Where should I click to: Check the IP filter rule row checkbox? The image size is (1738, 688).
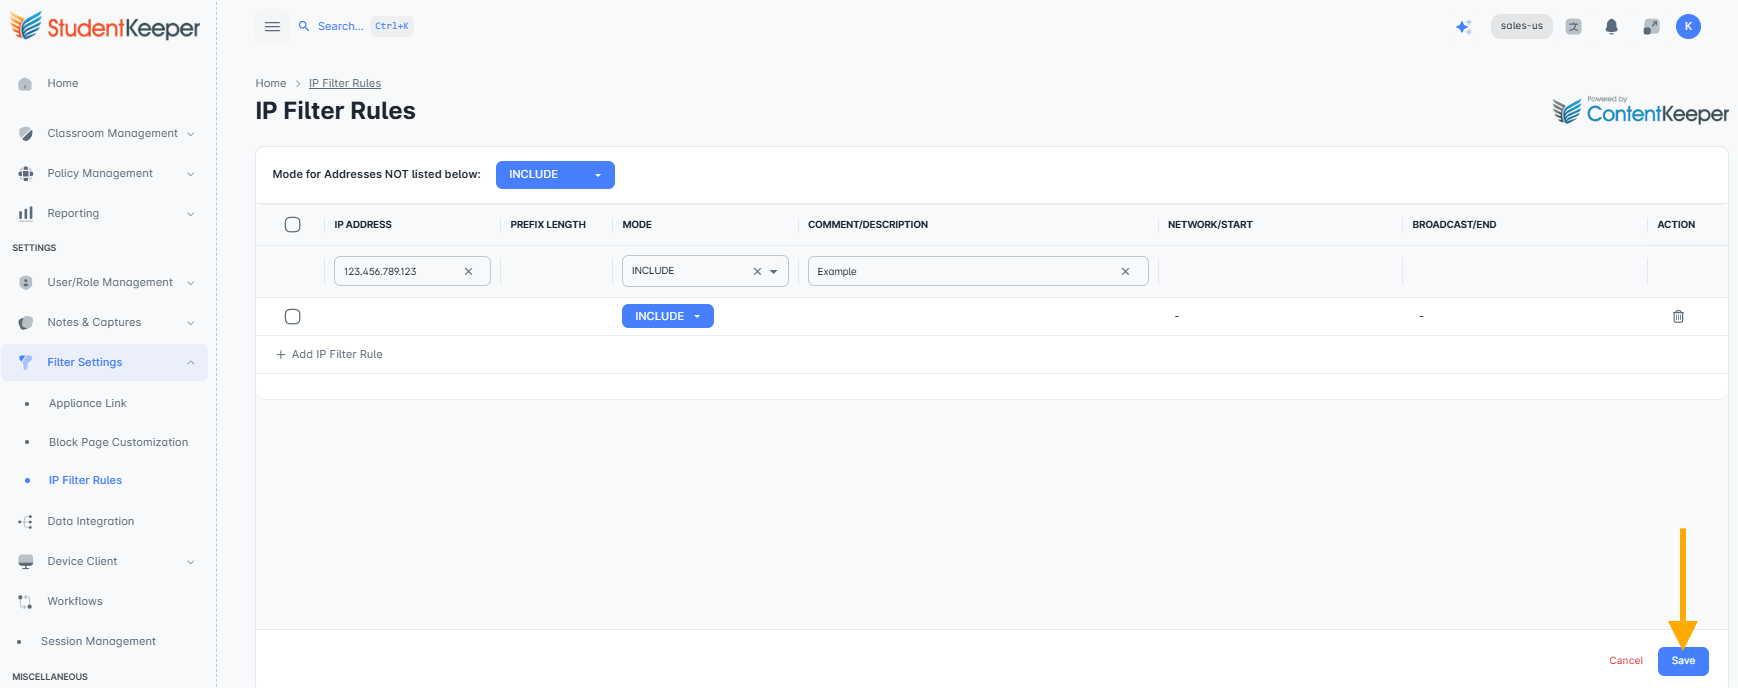click(293, 317)
